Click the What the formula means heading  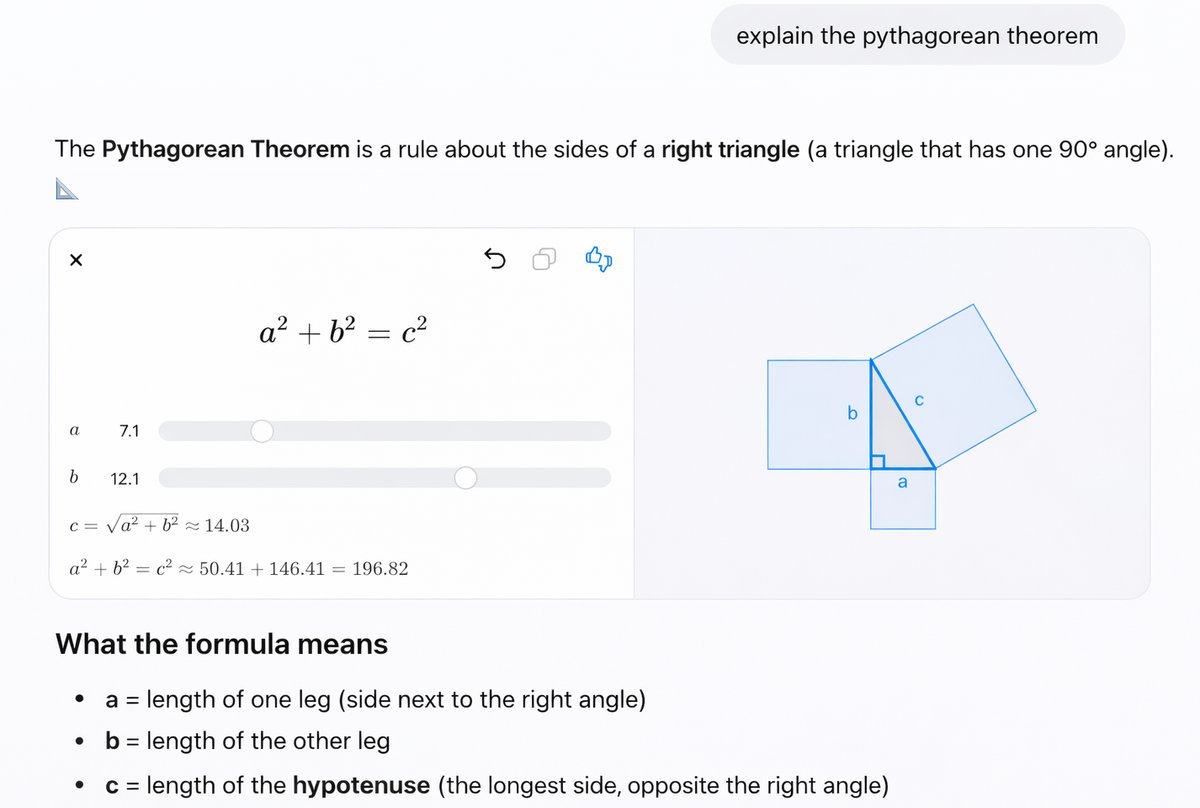(x=221, y=645)
